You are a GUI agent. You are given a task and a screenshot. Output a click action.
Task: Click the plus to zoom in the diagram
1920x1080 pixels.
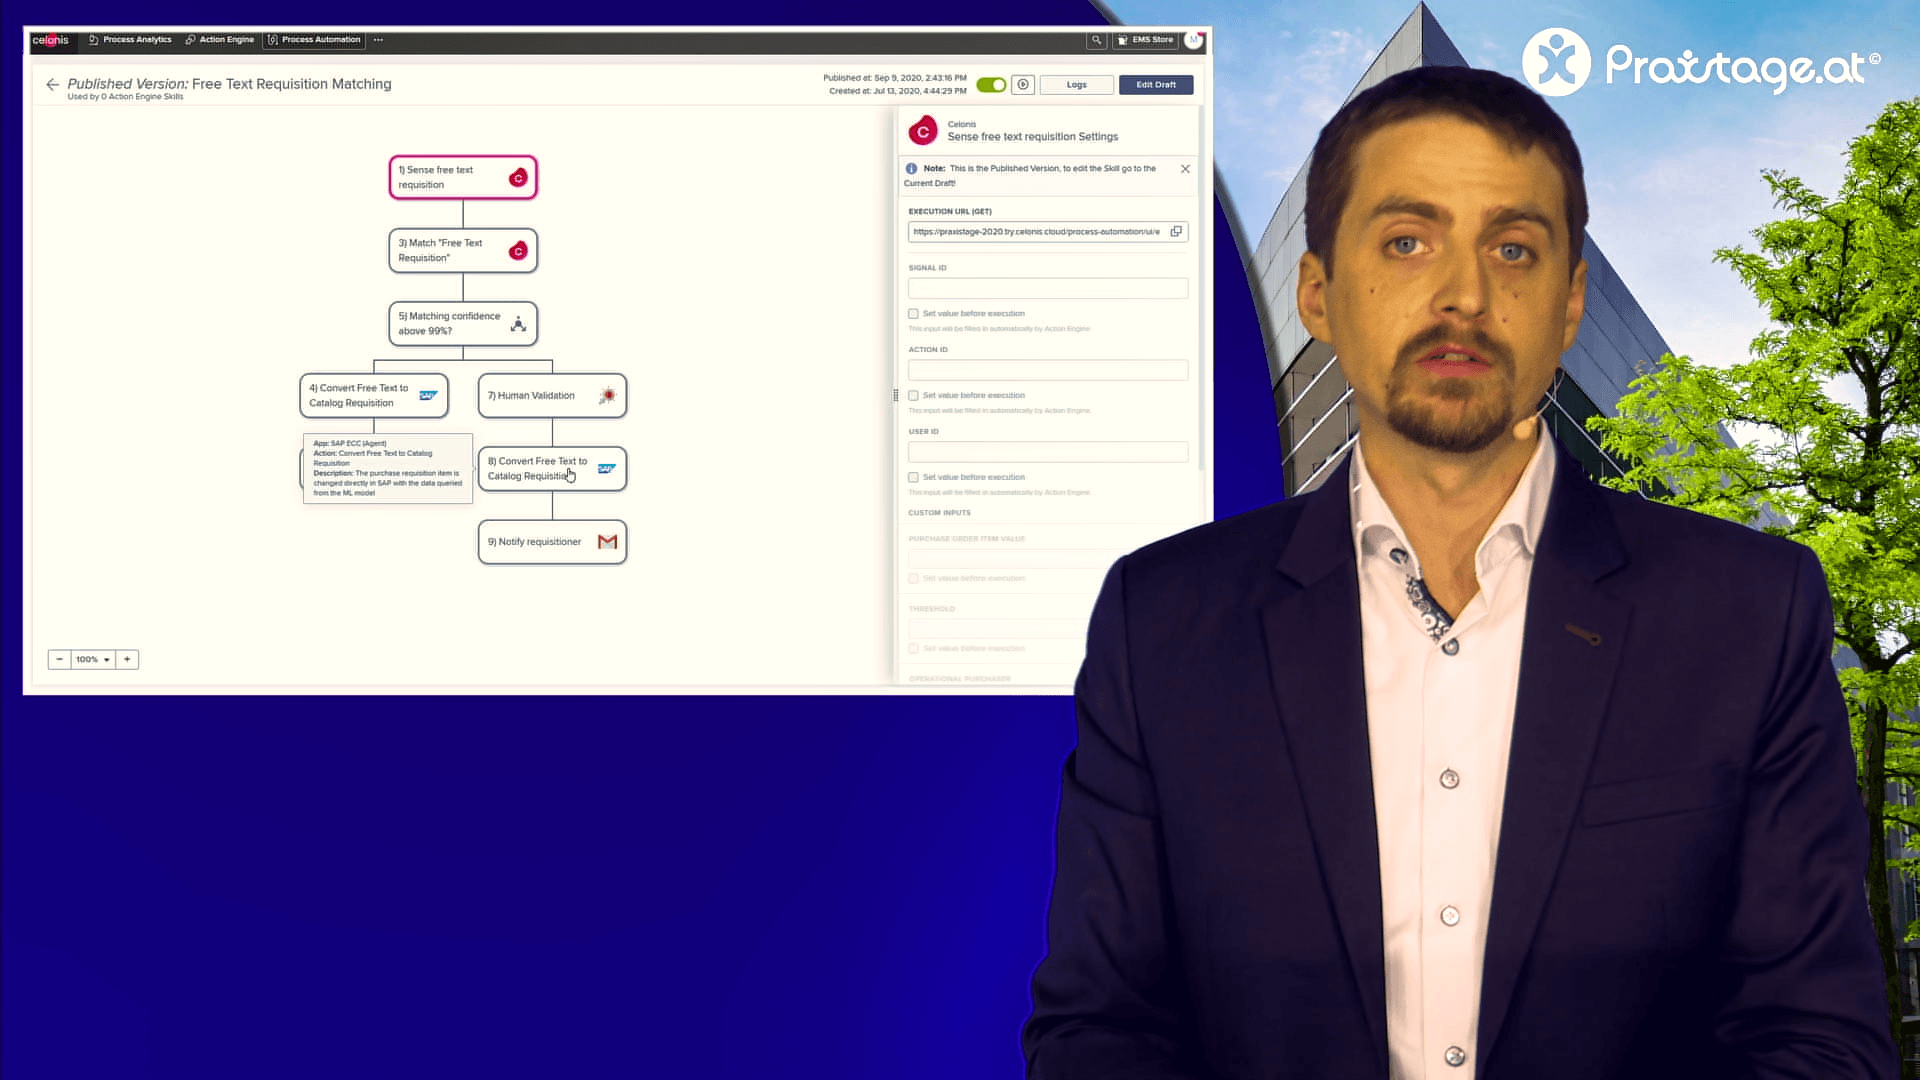pos(127,659)
